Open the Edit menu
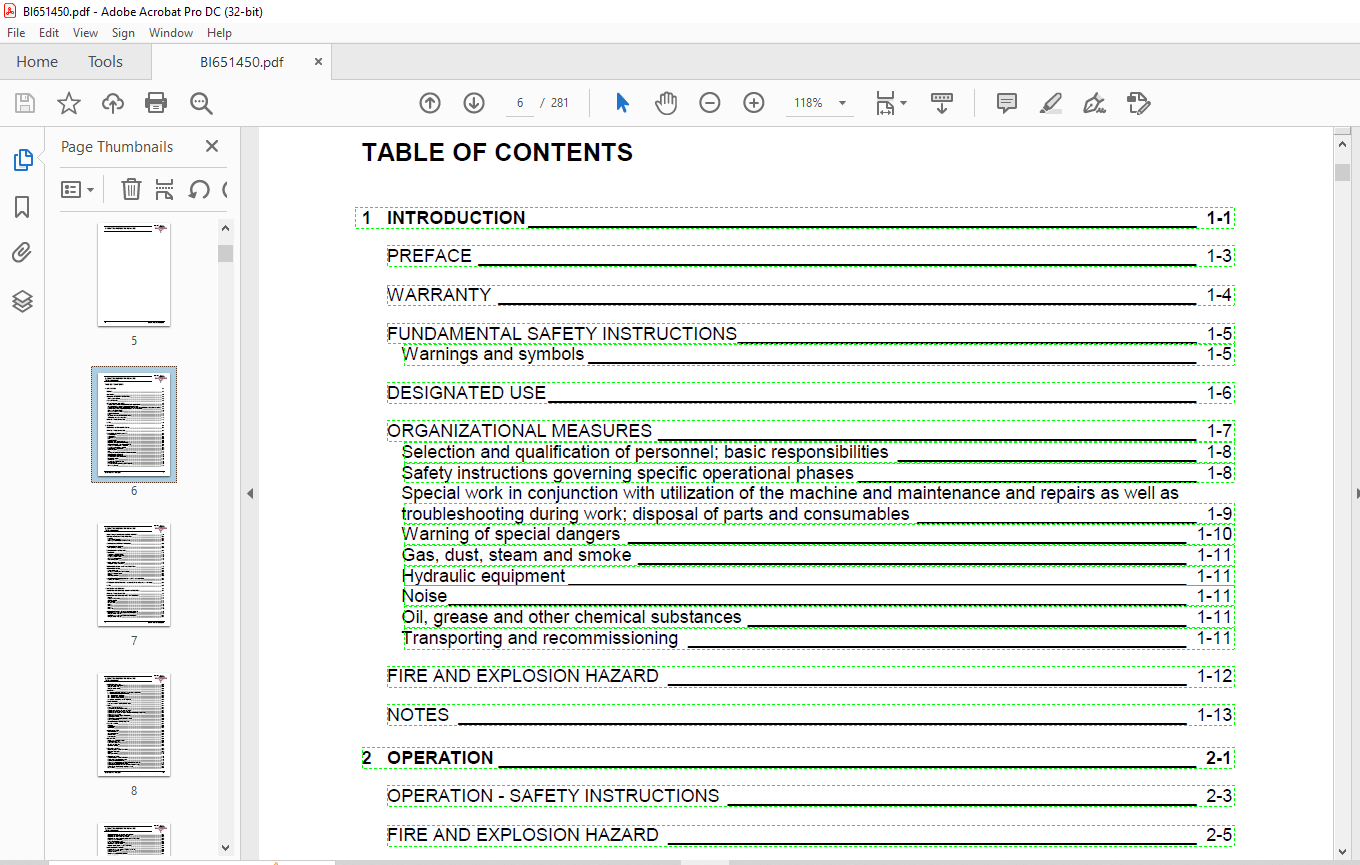The height and width of the screenshot is (865, 1360). click(49, 33)
